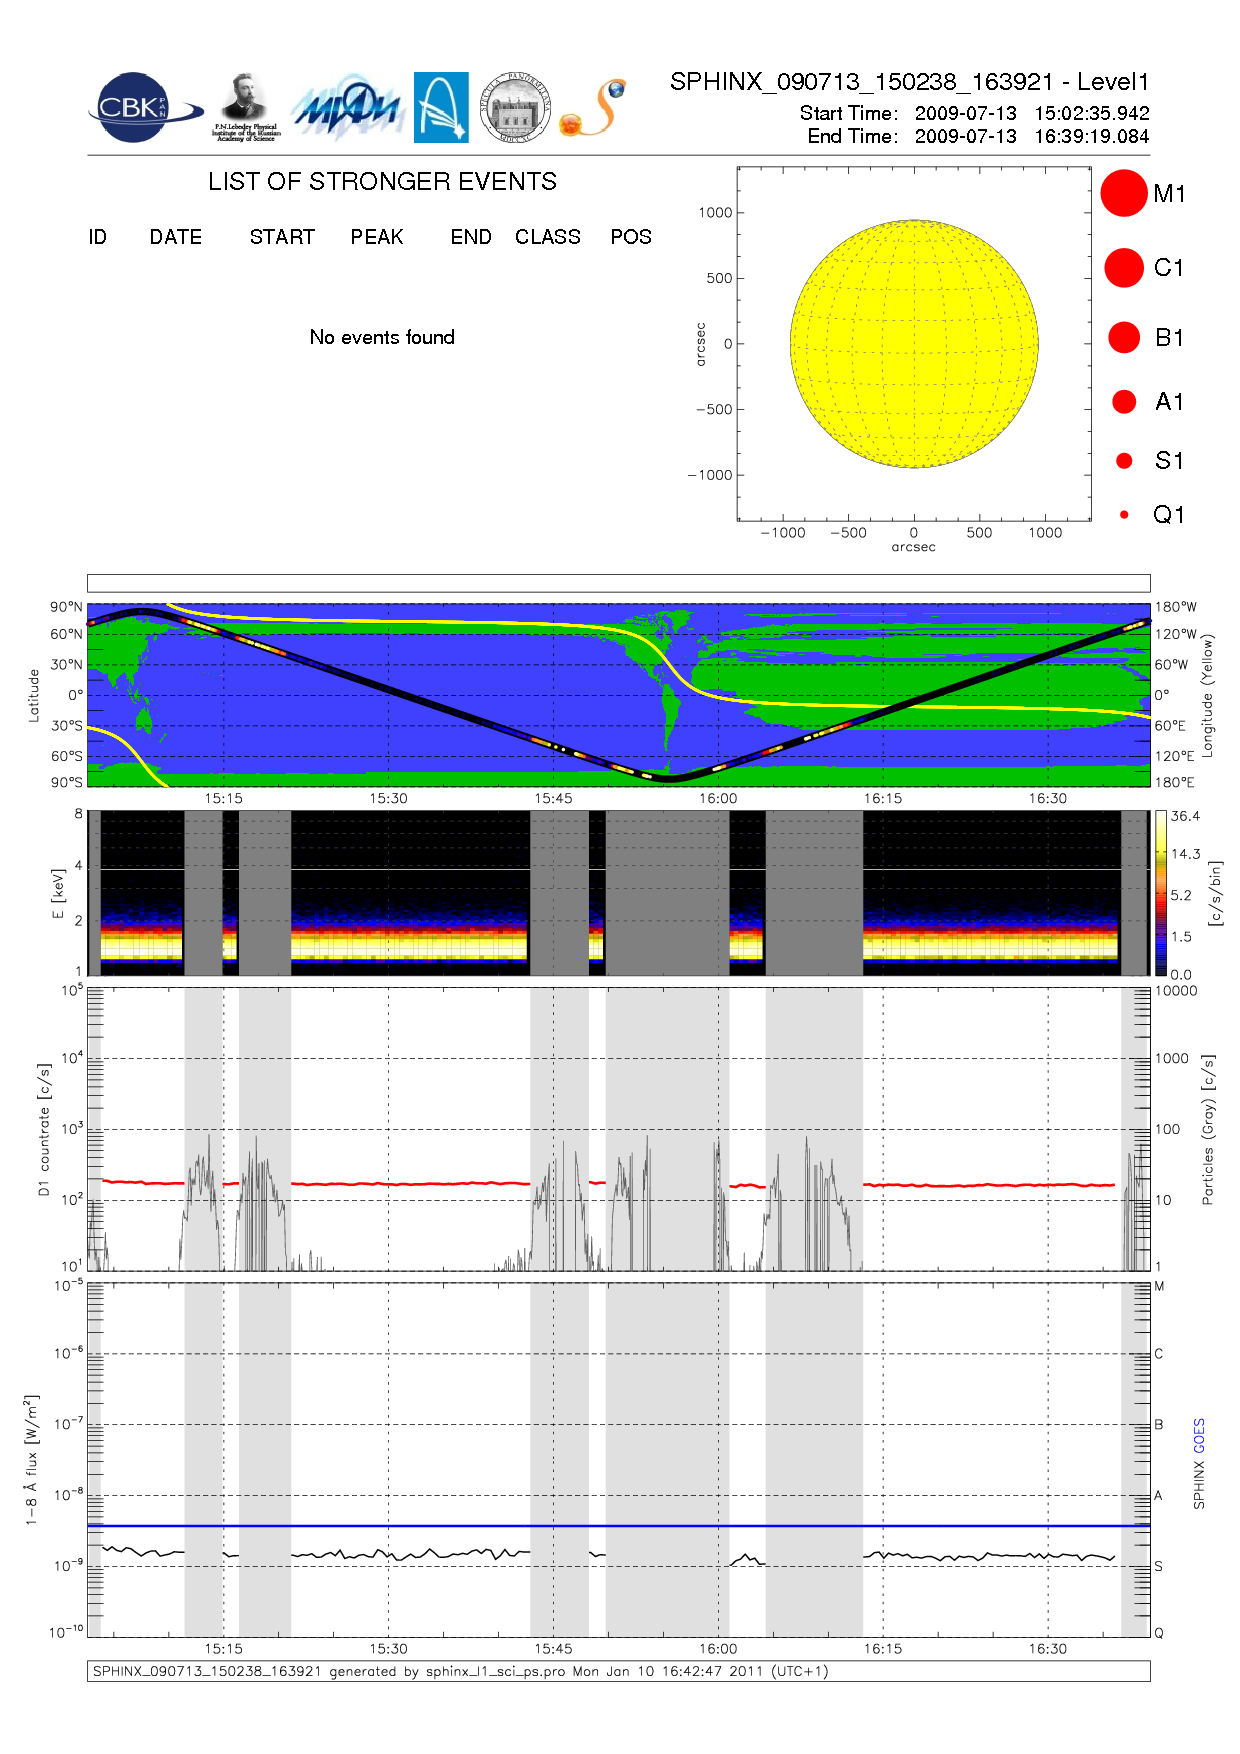
Task: Click the blue stylized MIFI logo
Action: coord(346,108)
